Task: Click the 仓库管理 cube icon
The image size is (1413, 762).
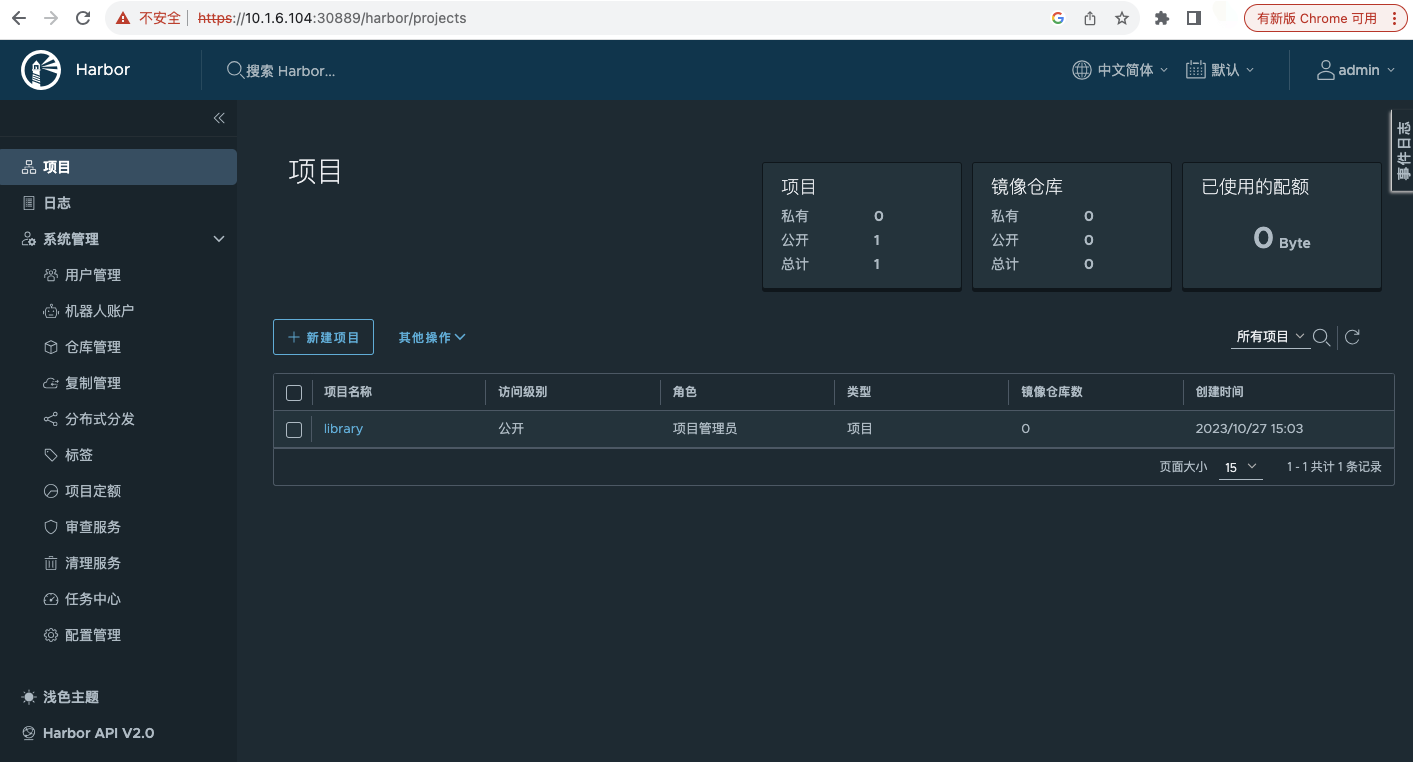Action: click(51, 347)
